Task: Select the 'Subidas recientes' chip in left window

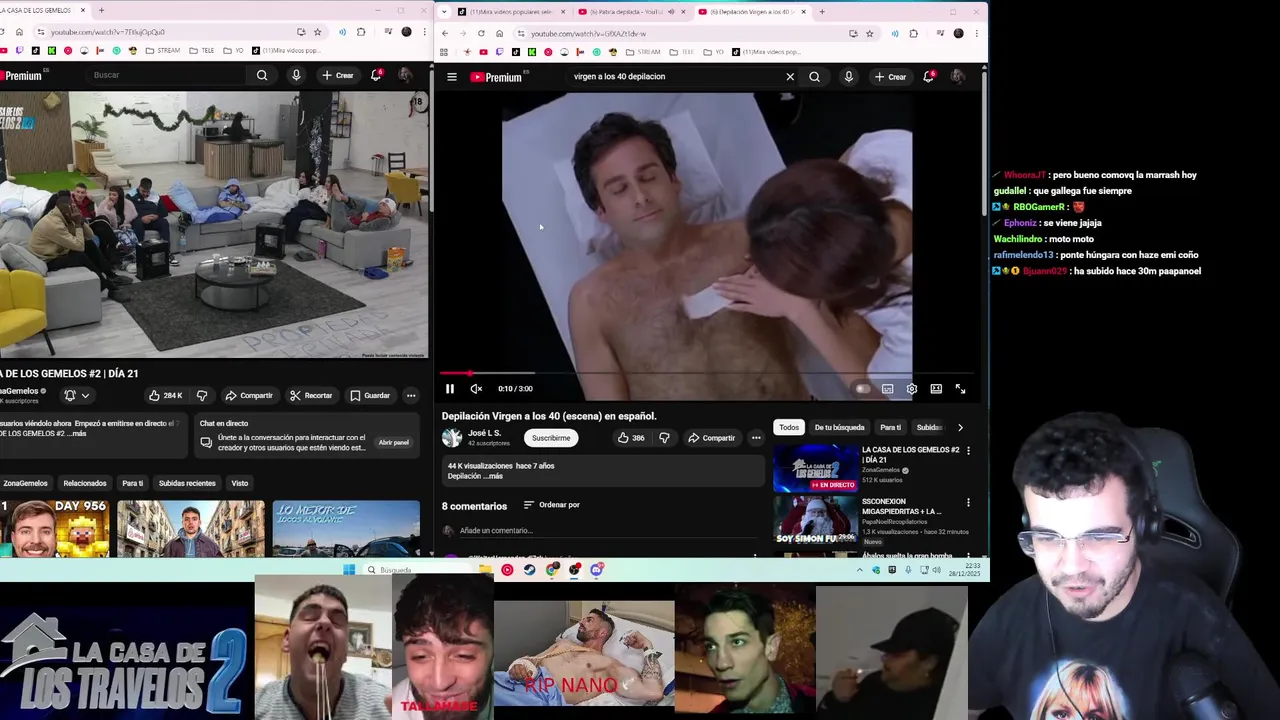Action: point(187,484)
